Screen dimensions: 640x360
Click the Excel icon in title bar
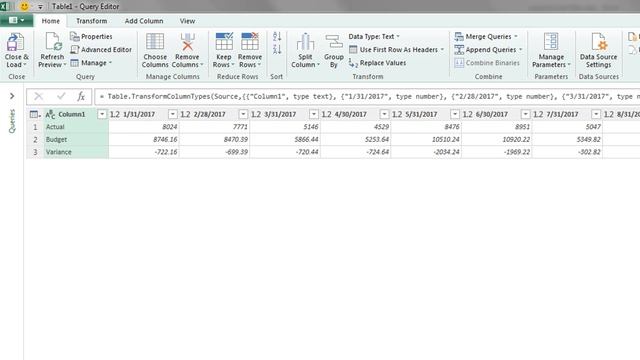coord(5,6)
